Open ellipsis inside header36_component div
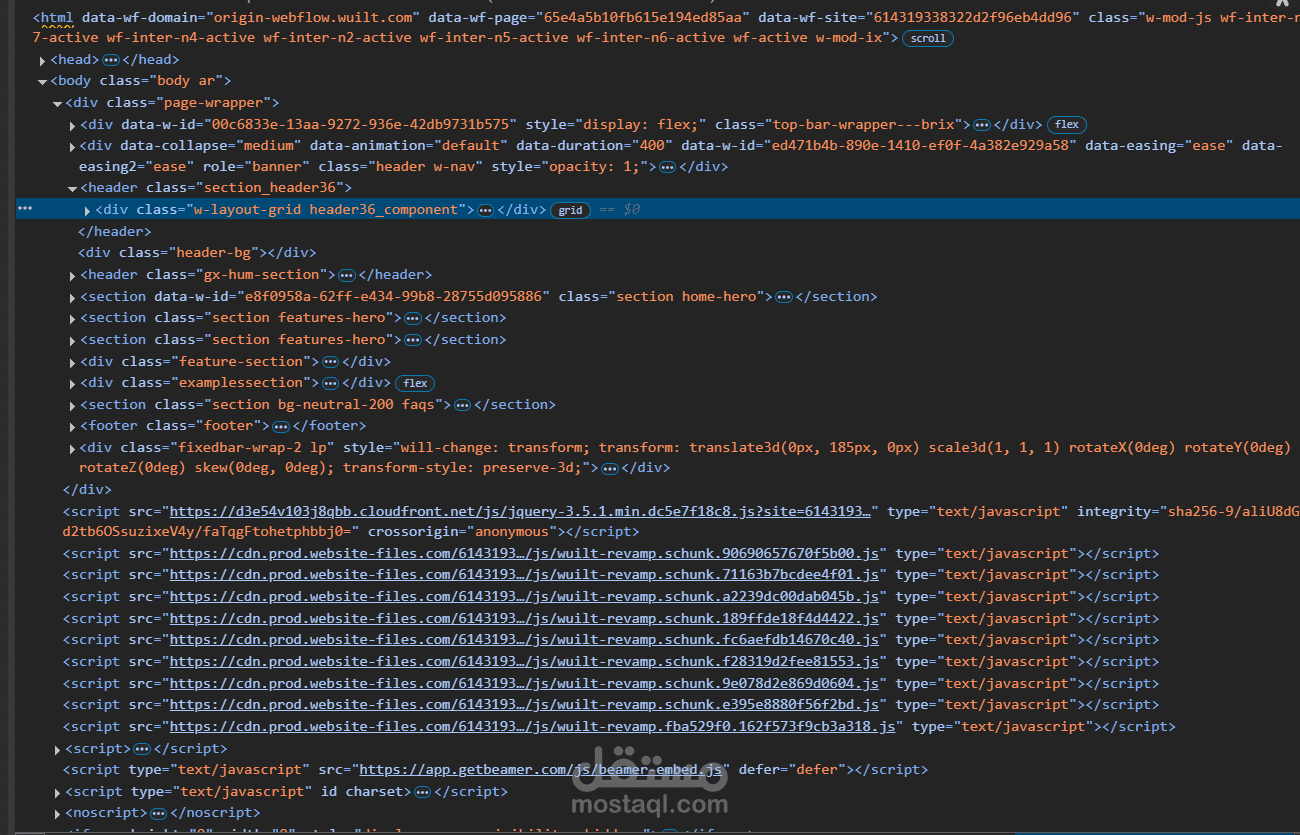 485,210
